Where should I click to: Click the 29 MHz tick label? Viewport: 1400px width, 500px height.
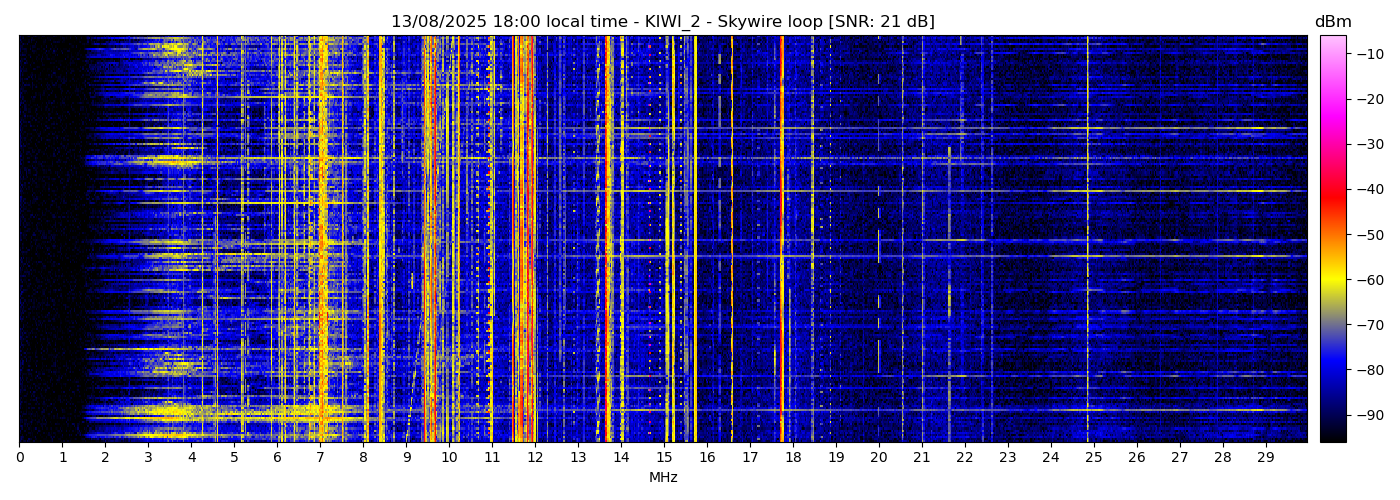click(x=1266, y=458)
